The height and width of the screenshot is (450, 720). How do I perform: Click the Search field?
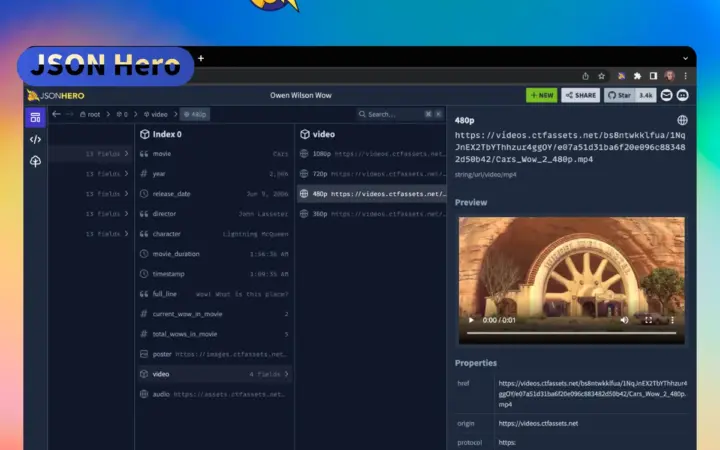[400, 114]
